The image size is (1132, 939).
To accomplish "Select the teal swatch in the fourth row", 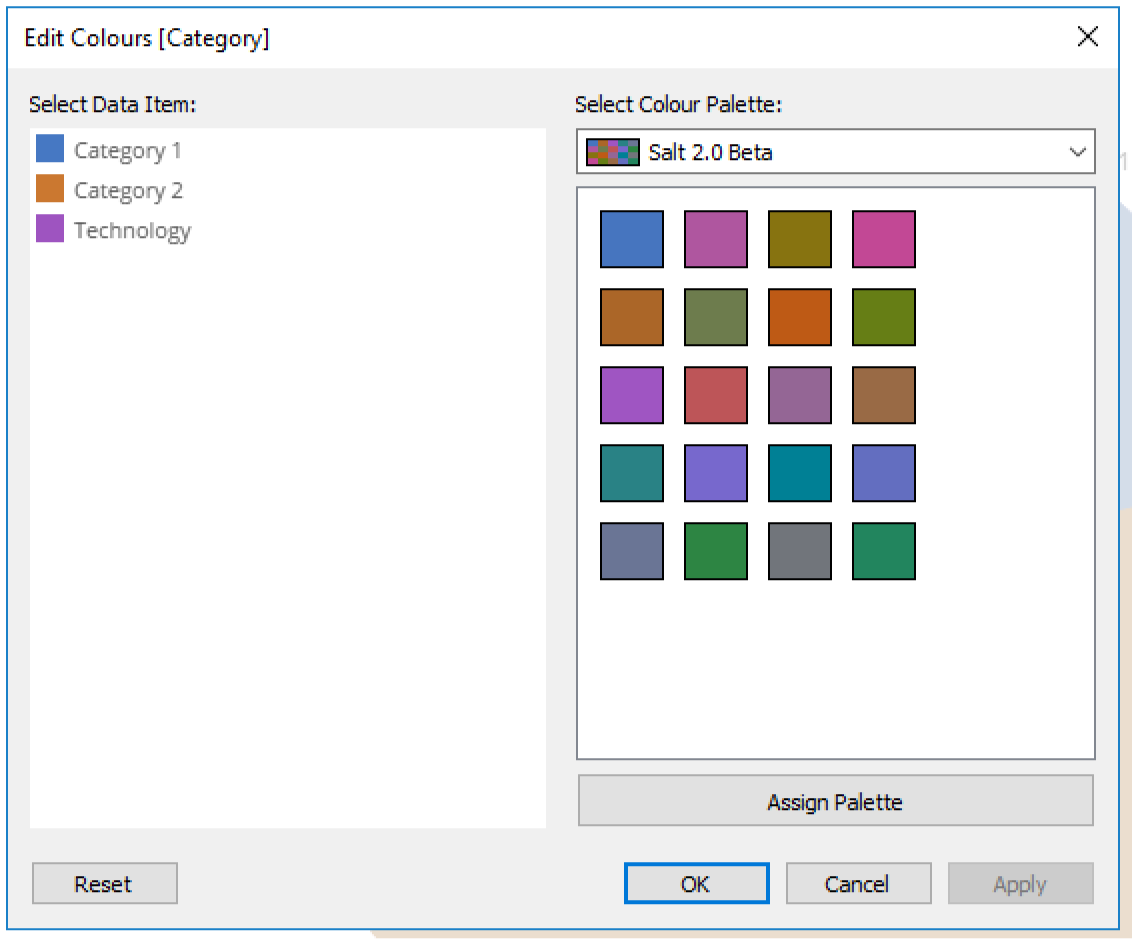I will click(631, 473).
